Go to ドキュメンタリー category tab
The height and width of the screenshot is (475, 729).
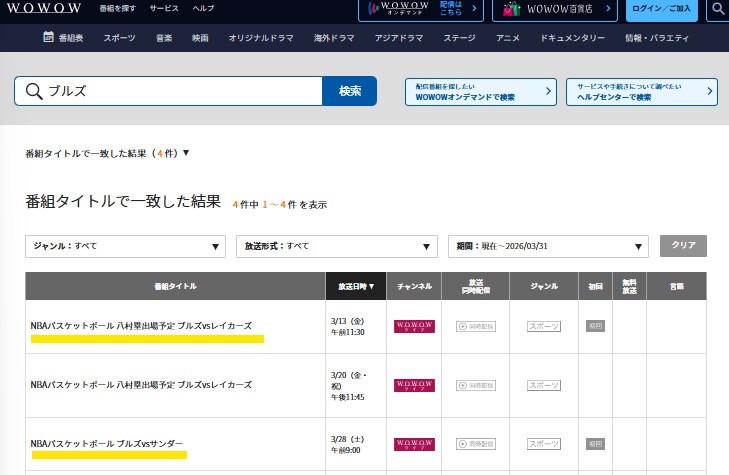coord(572,38)
